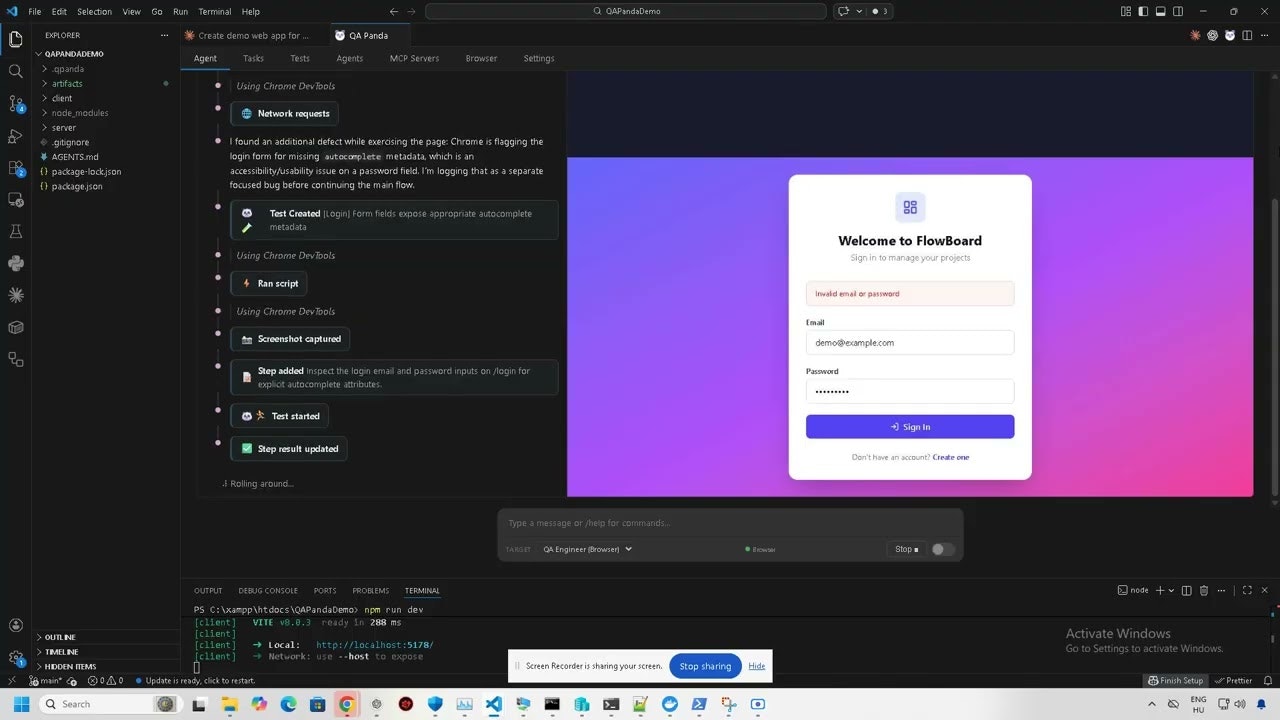Split the terminal
The height and width of the screenshot is (720, 1280).
(1187, 590)
